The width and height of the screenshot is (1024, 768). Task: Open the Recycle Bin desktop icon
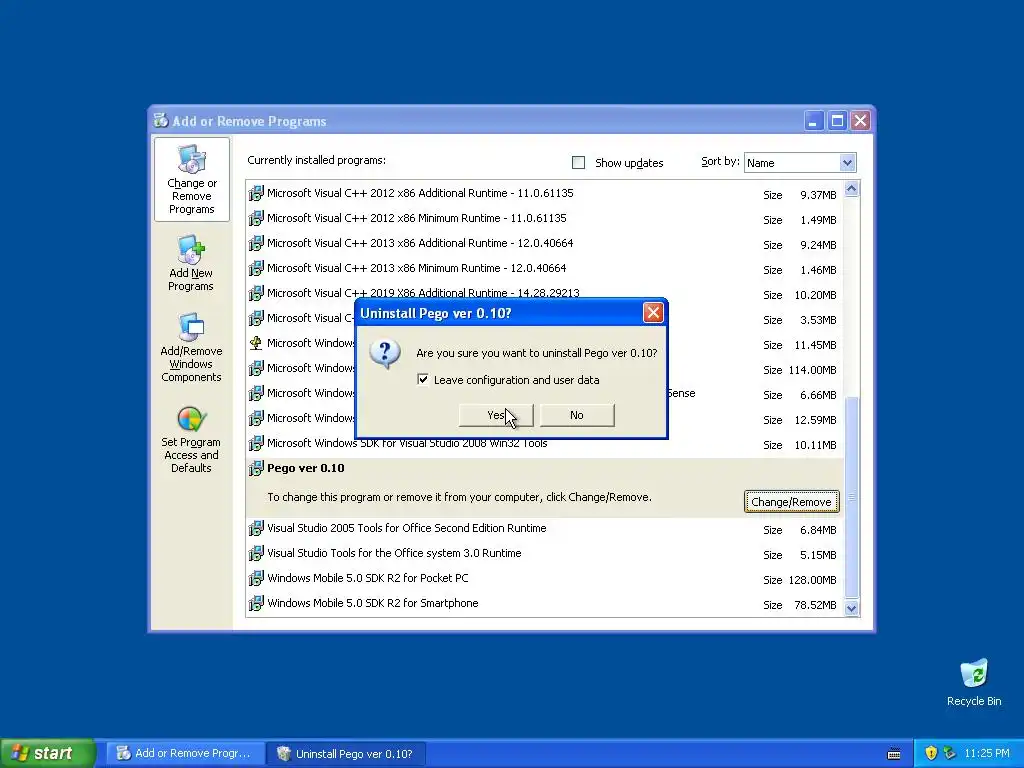[x=974, y=682]
